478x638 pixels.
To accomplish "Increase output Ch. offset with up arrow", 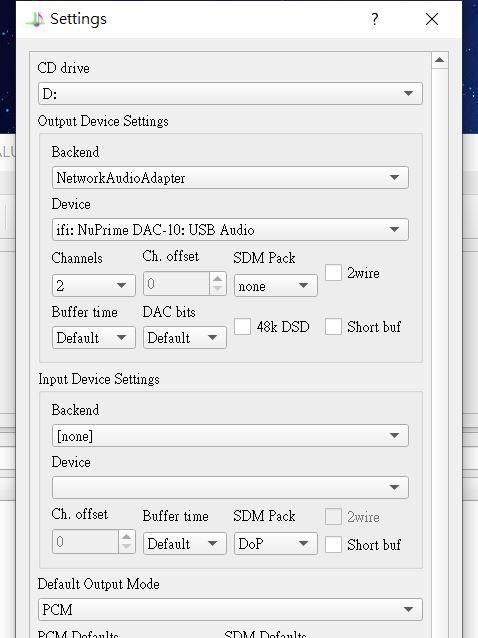I will [218, 278].
